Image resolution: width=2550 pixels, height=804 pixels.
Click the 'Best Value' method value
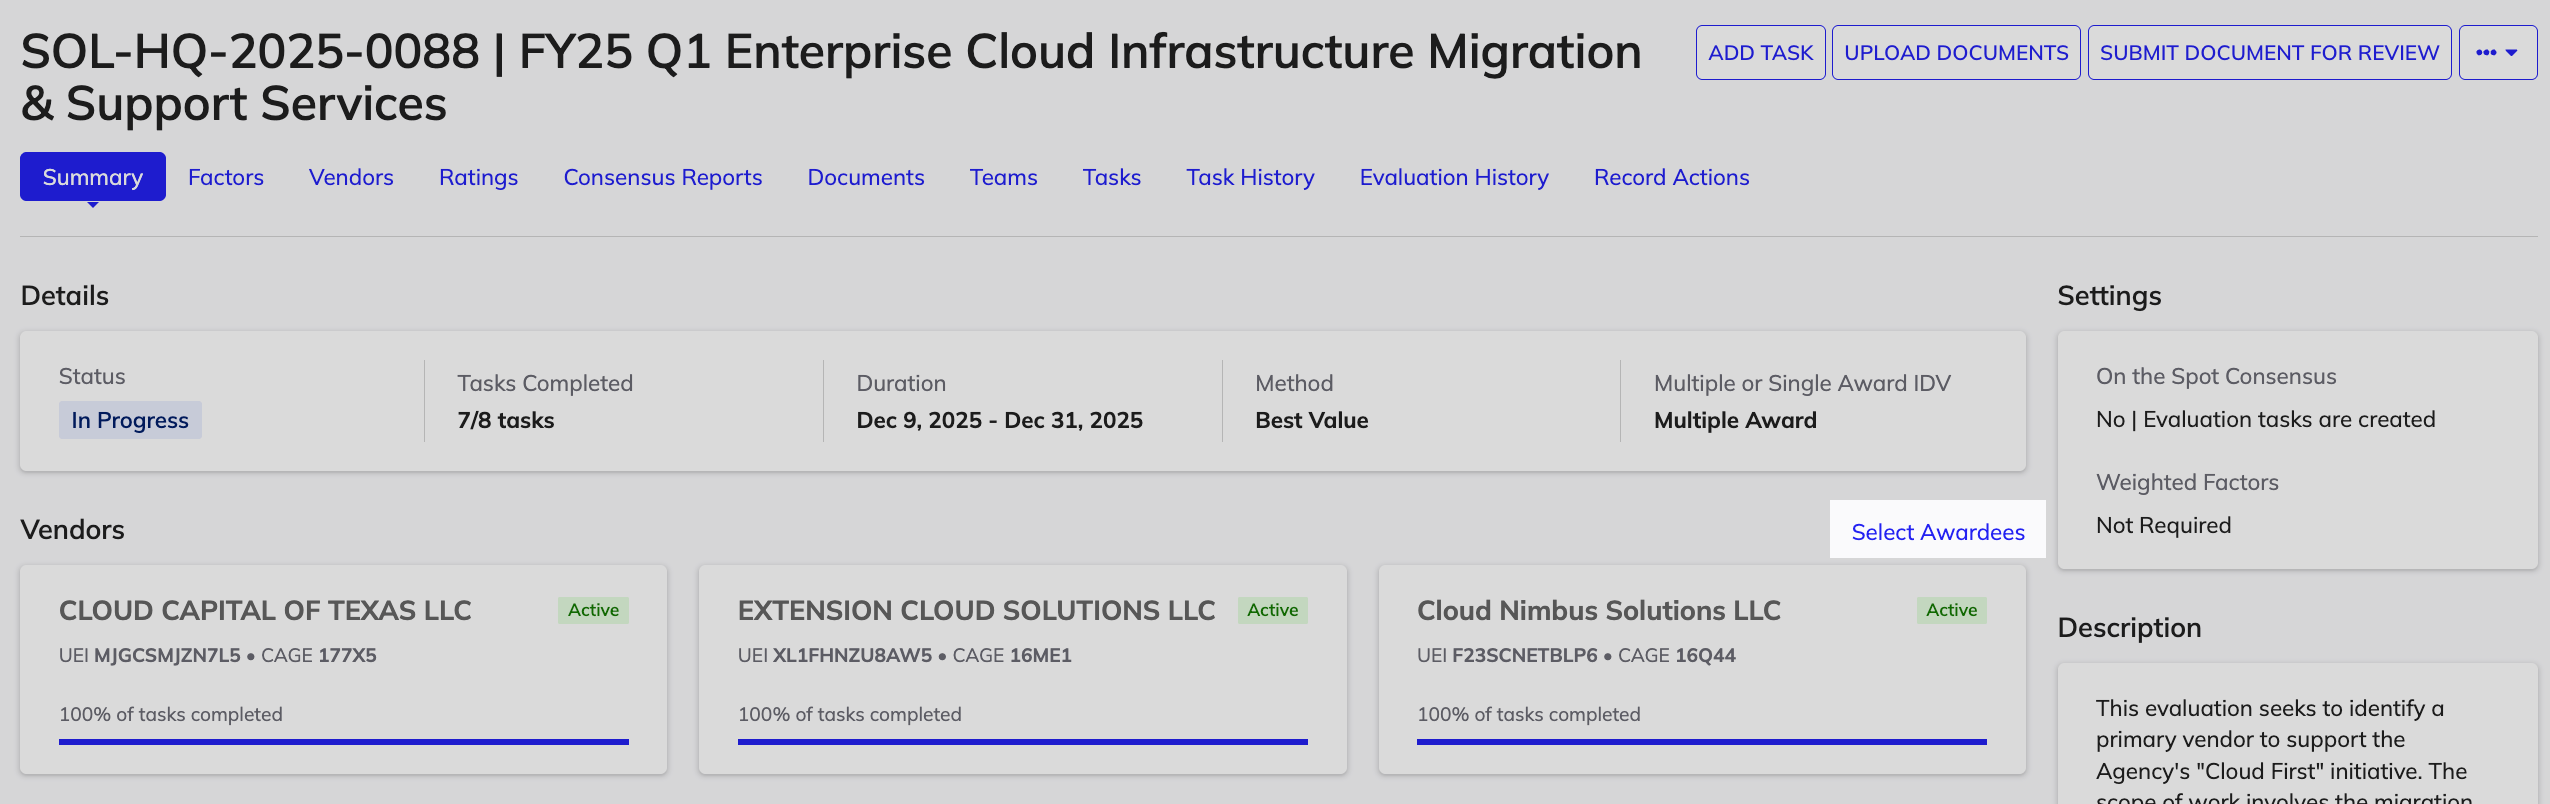tap(1311, 420)
